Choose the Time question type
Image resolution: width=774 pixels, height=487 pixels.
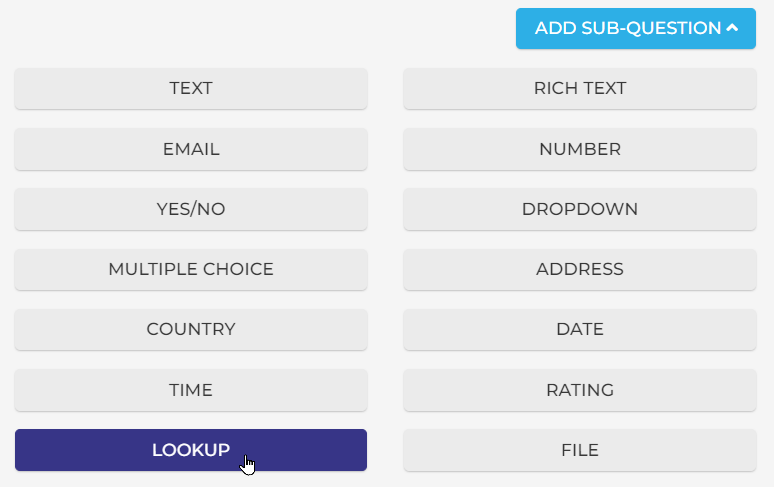click(191, 390)
